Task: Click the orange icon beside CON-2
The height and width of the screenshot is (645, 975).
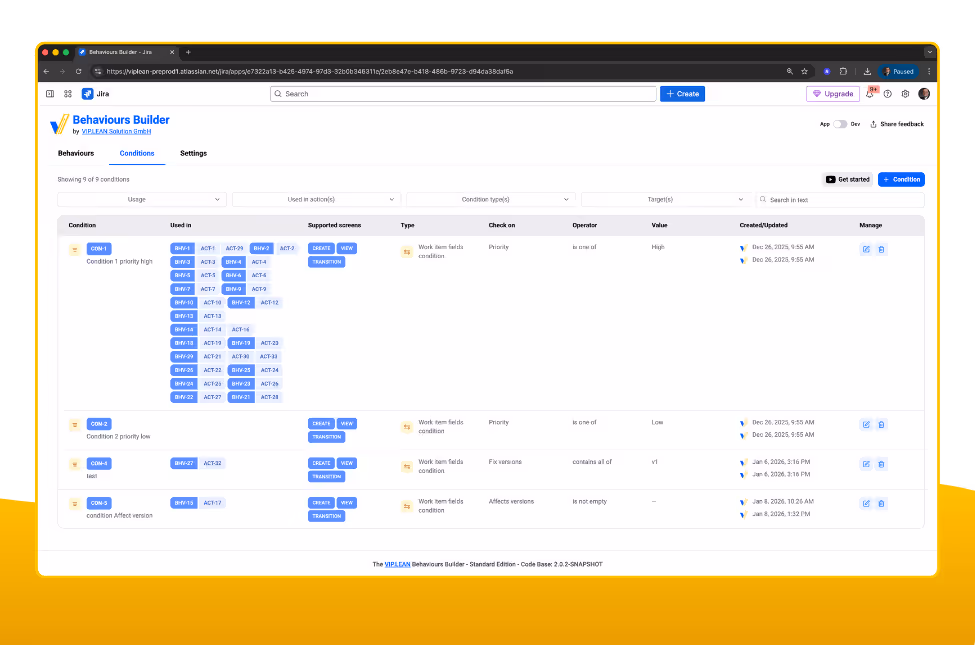Action: click(x=75, y=425)
